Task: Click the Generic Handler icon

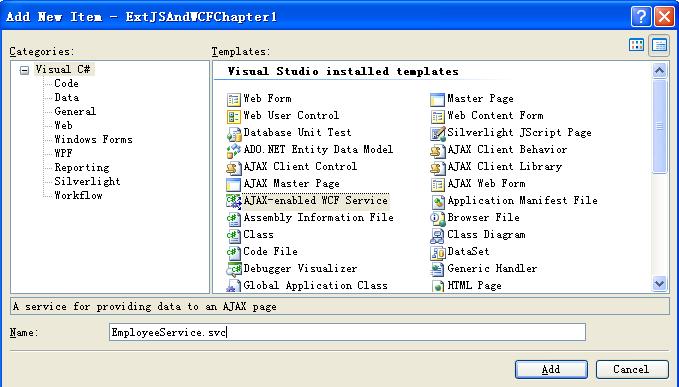Action: (437, 269)
